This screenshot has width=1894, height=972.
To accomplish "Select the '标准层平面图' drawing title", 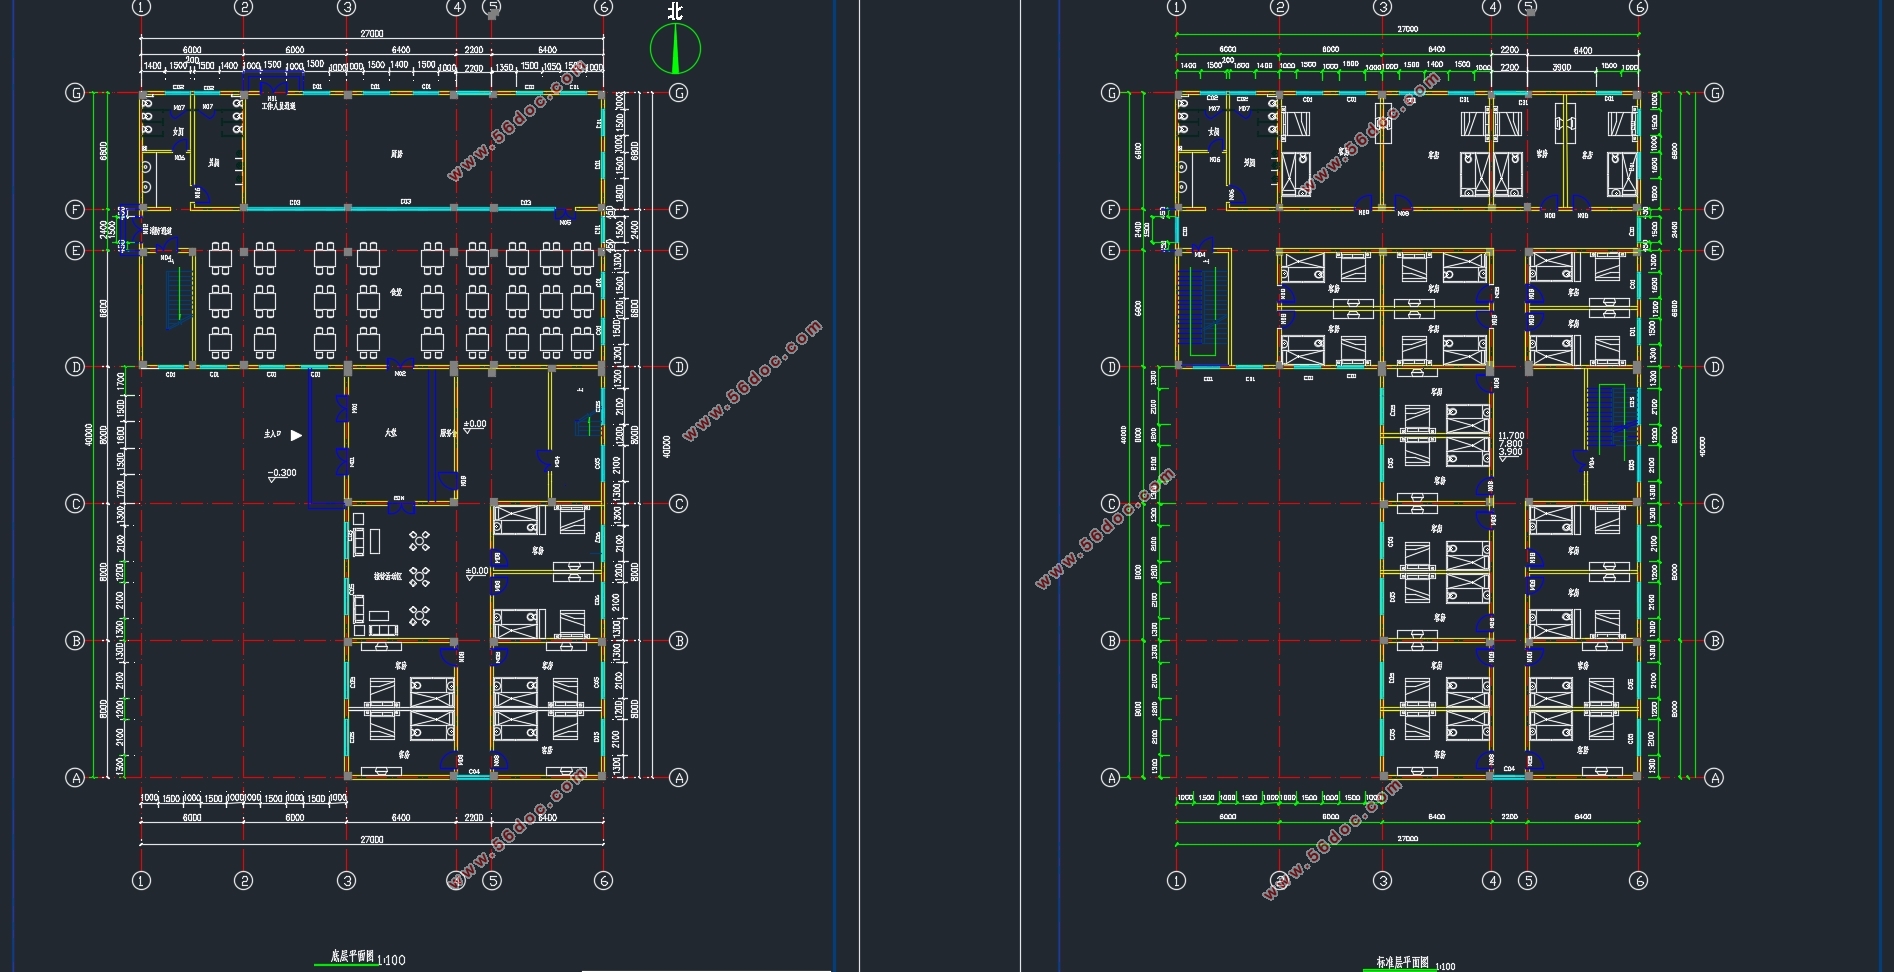I will pos(1402,962).
